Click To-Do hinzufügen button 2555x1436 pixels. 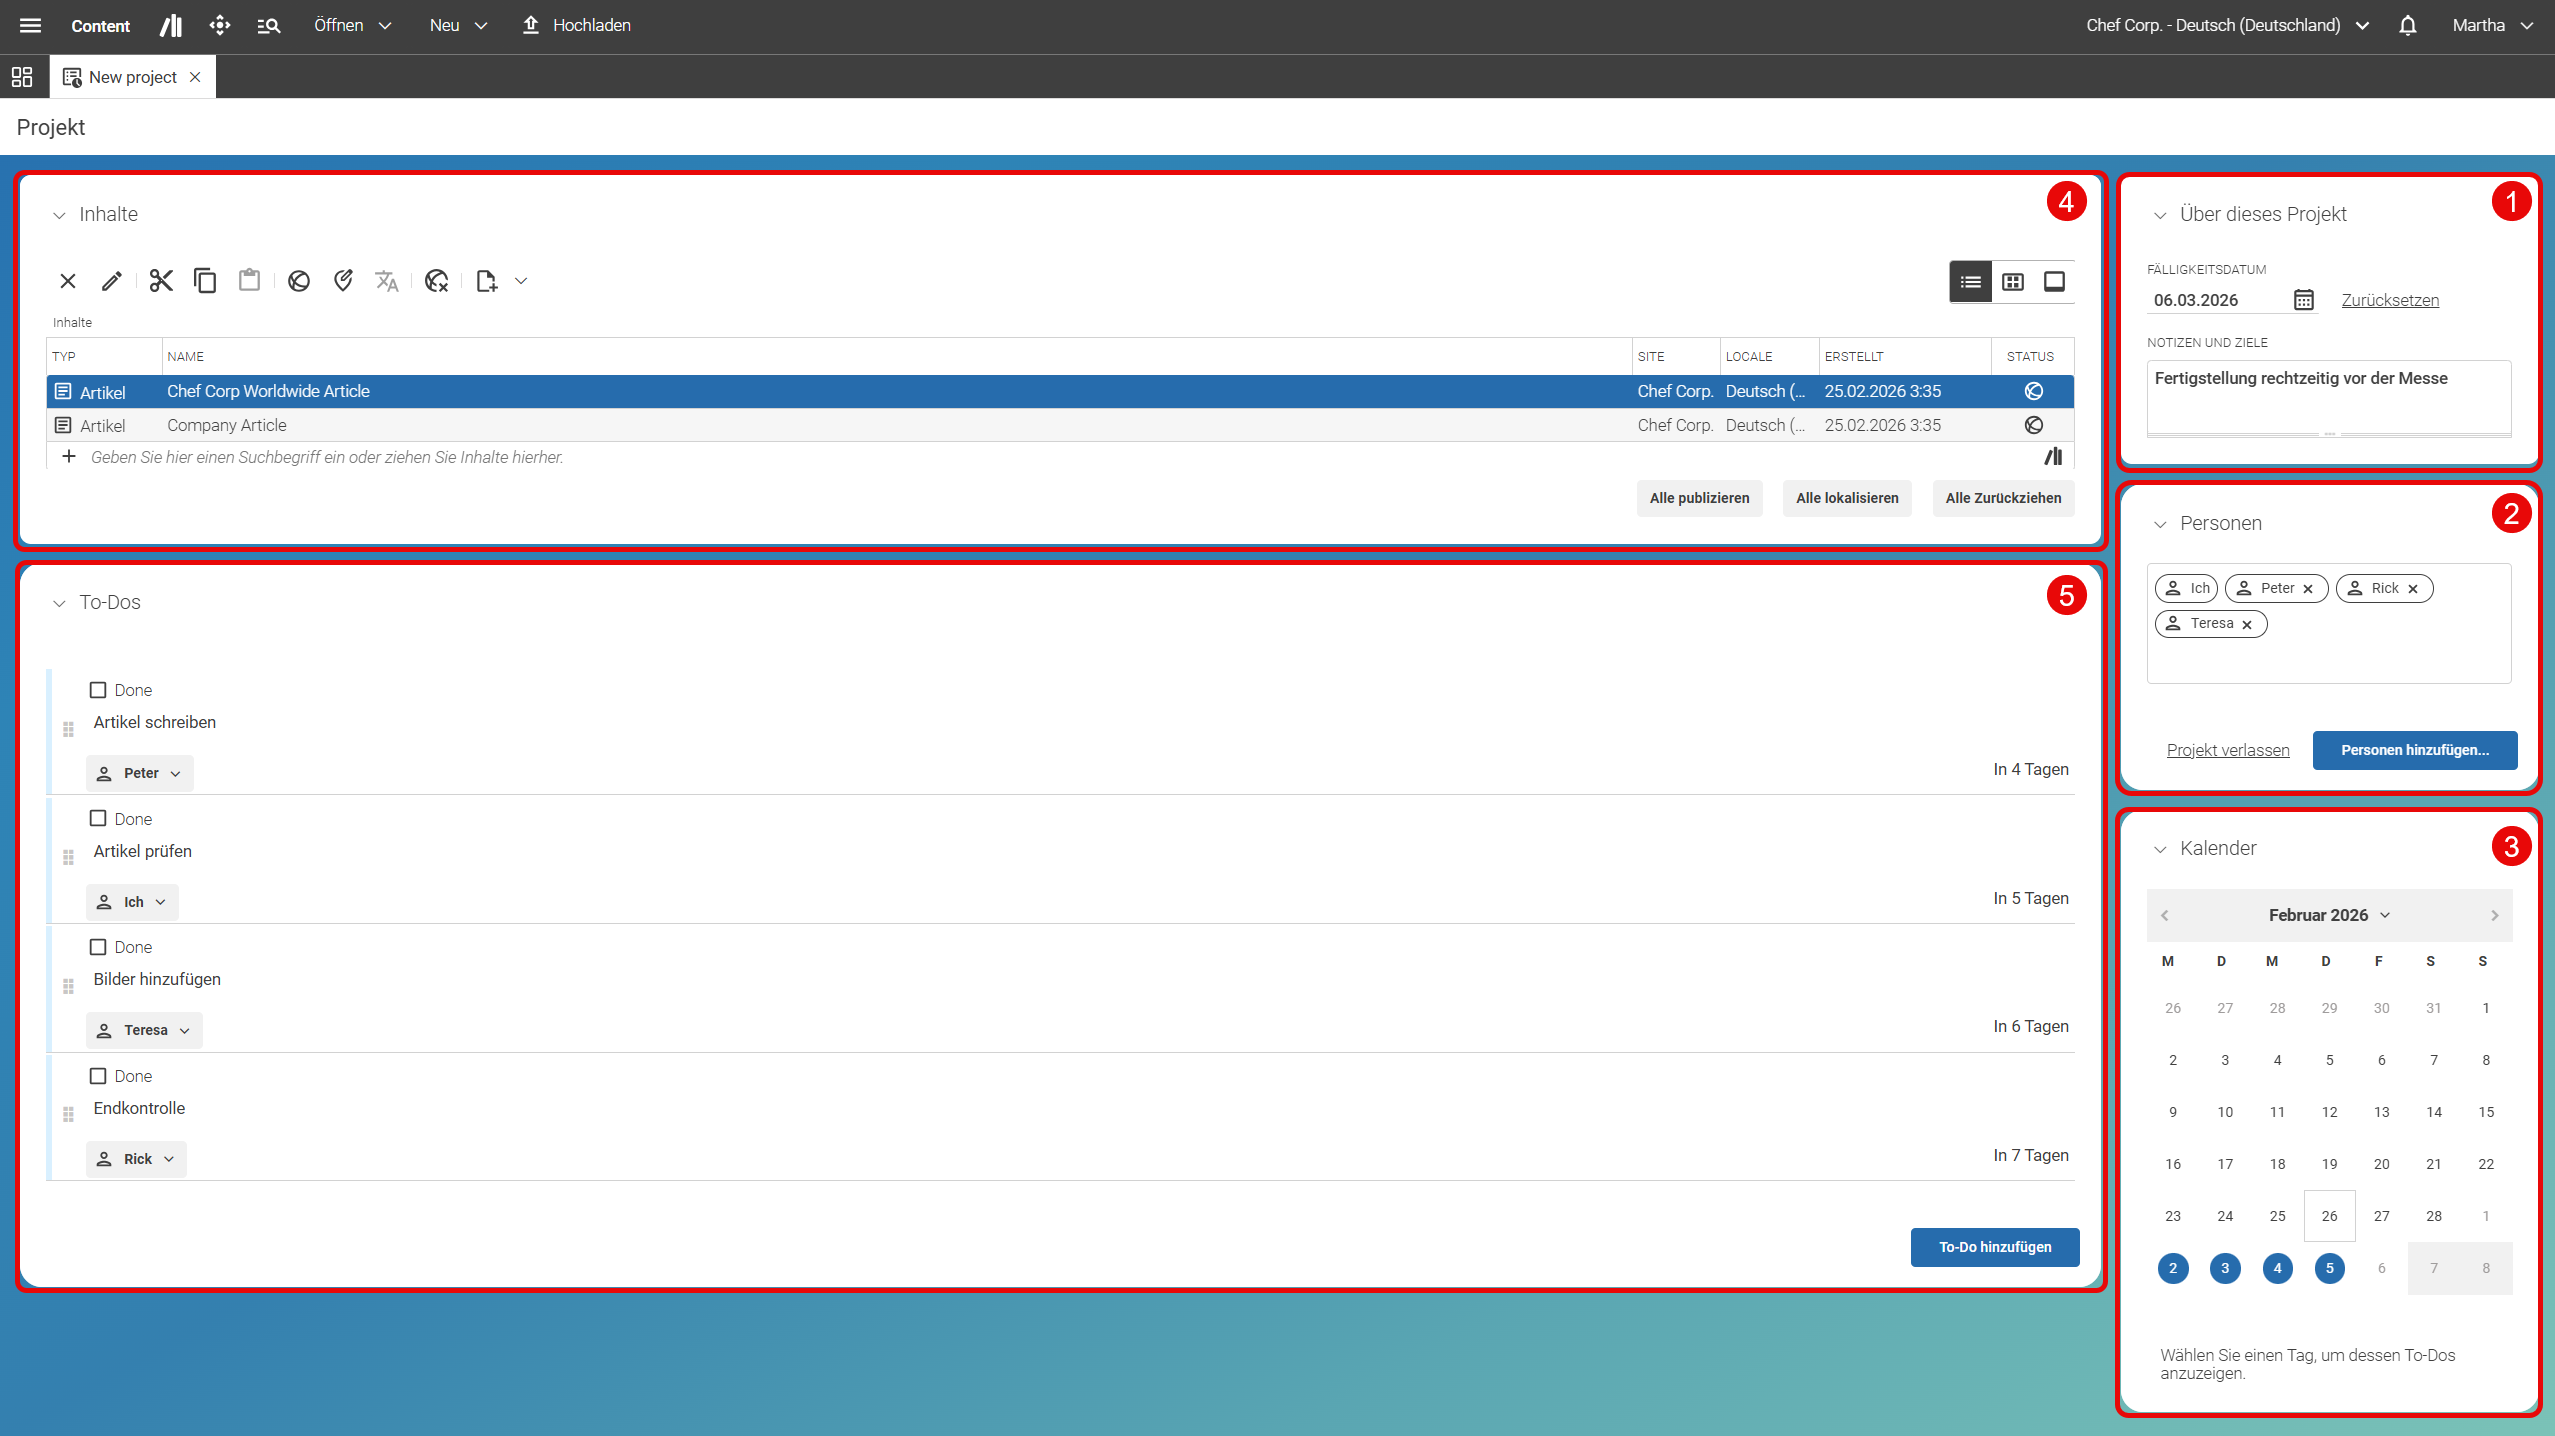(1995, 1247)
